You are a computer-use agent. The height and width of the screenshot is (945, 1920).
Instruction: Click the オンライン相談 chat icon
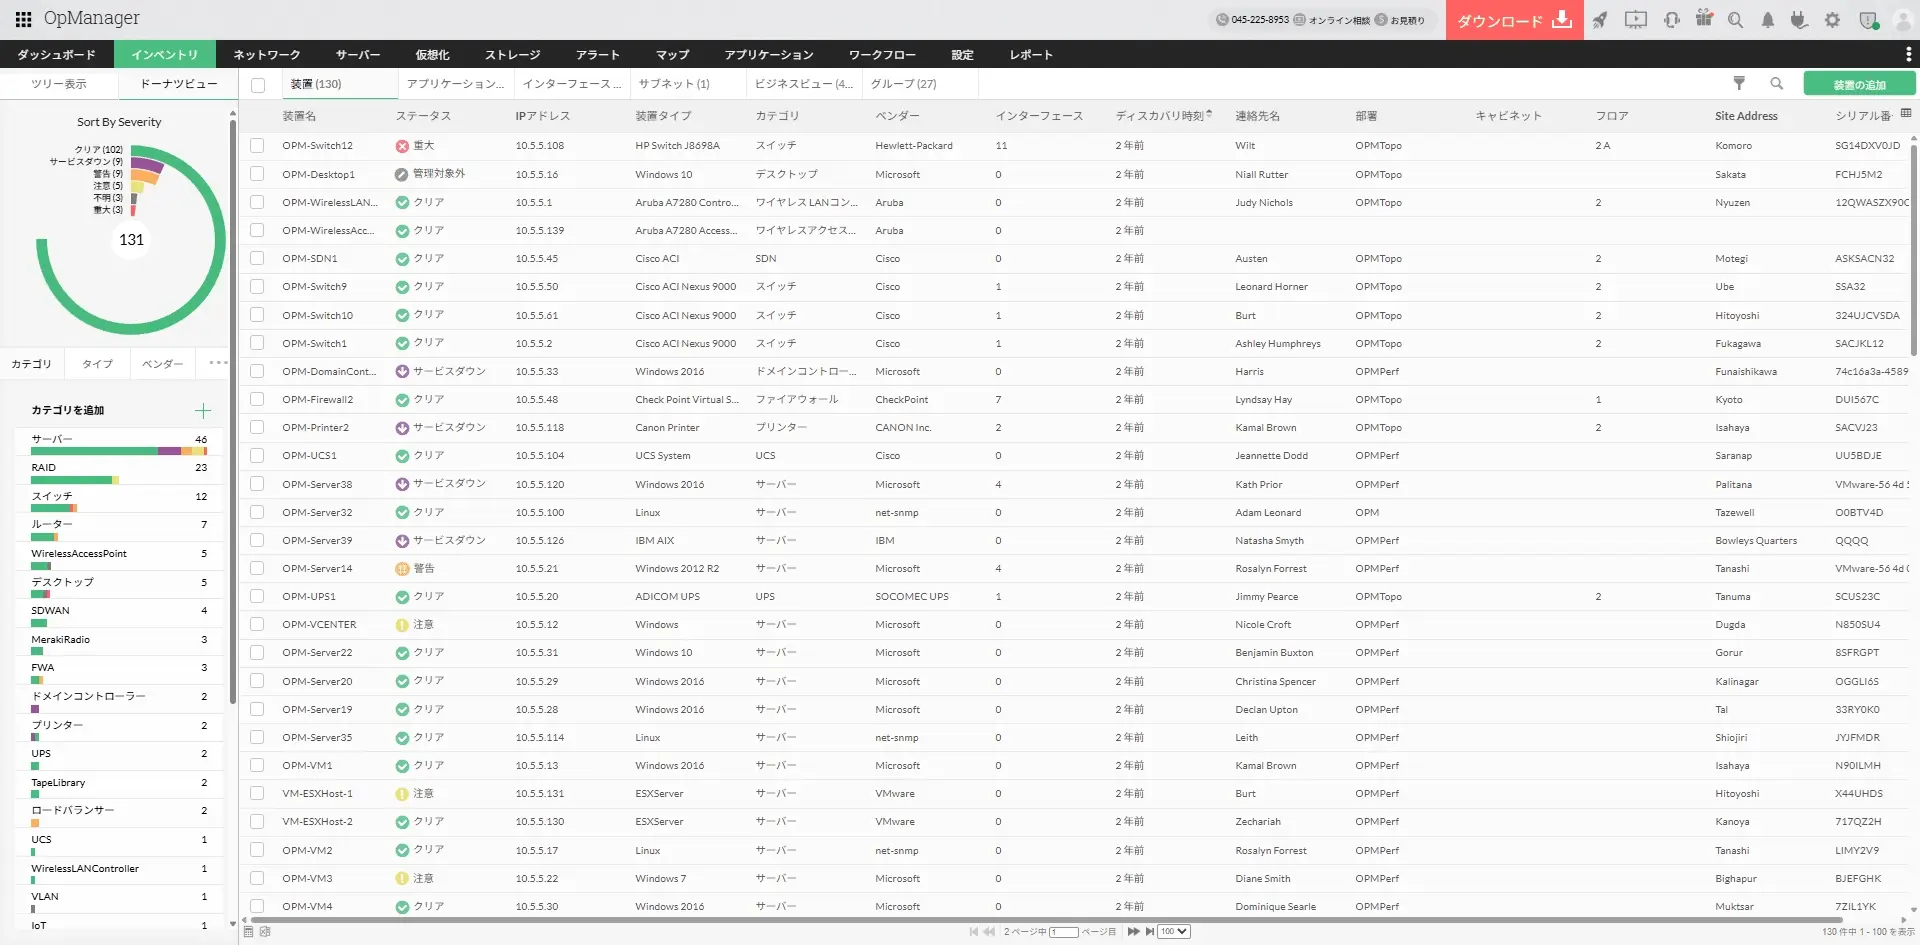point(1299,20)
